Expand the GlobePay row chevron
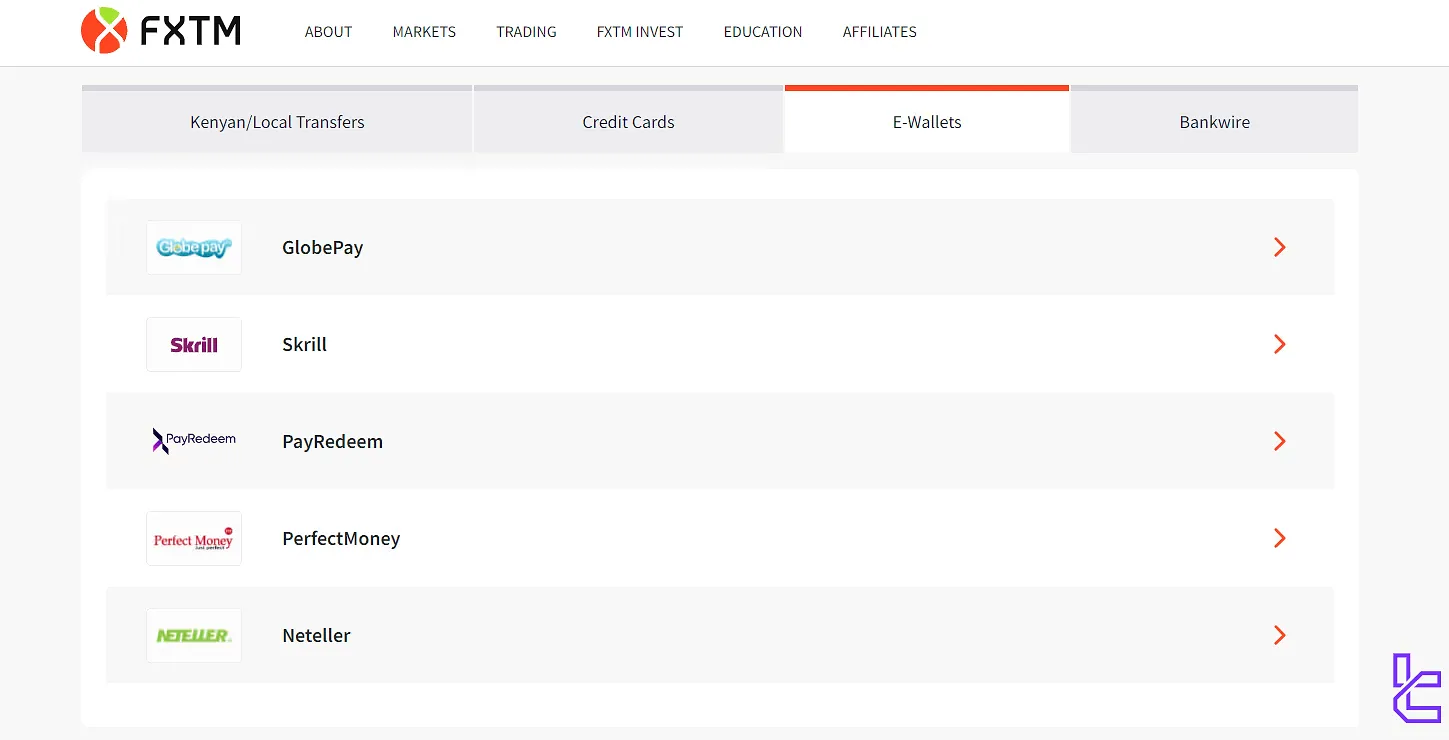Image resolution: width=1449 pixels, height=740 pixels. tap(1279, 247)
